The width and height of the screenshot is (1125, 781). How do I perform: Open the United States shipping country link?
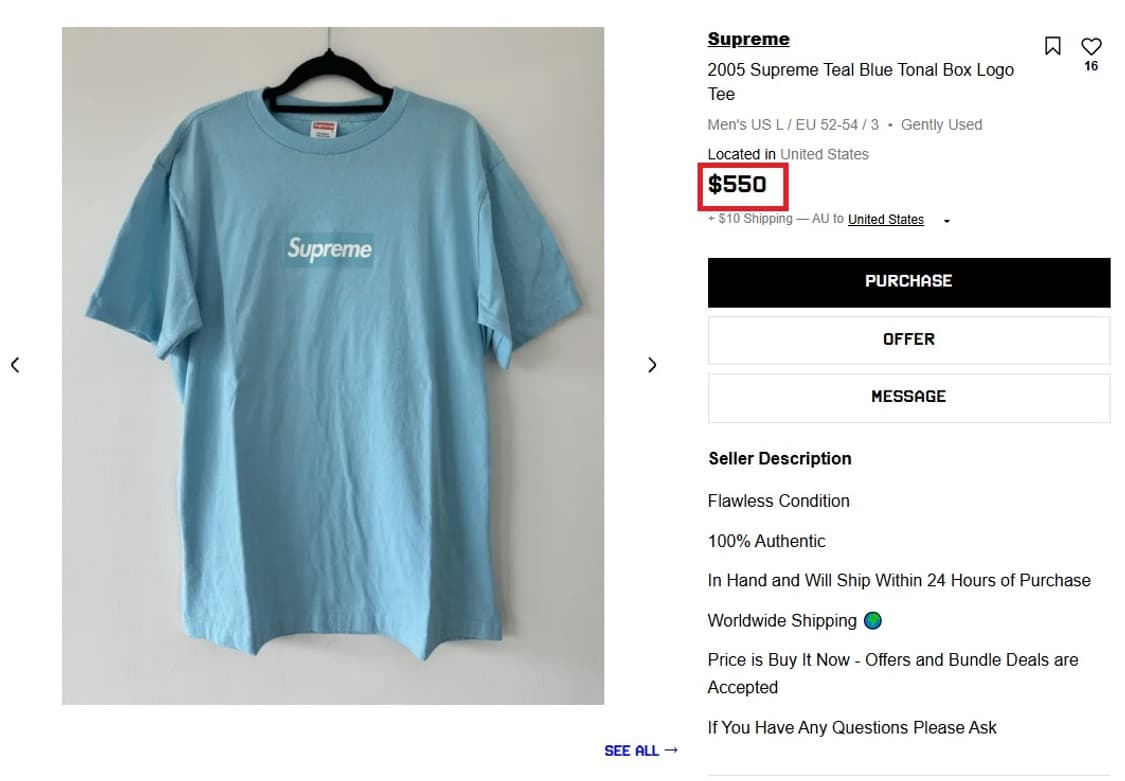885,220
